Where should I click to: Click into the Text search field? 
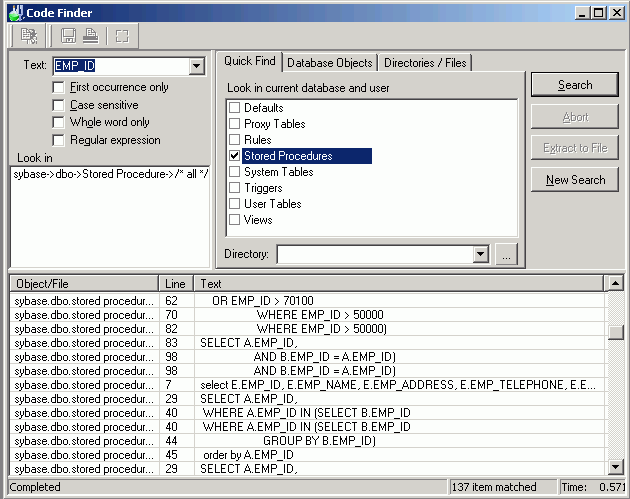(x=121, y=66)
